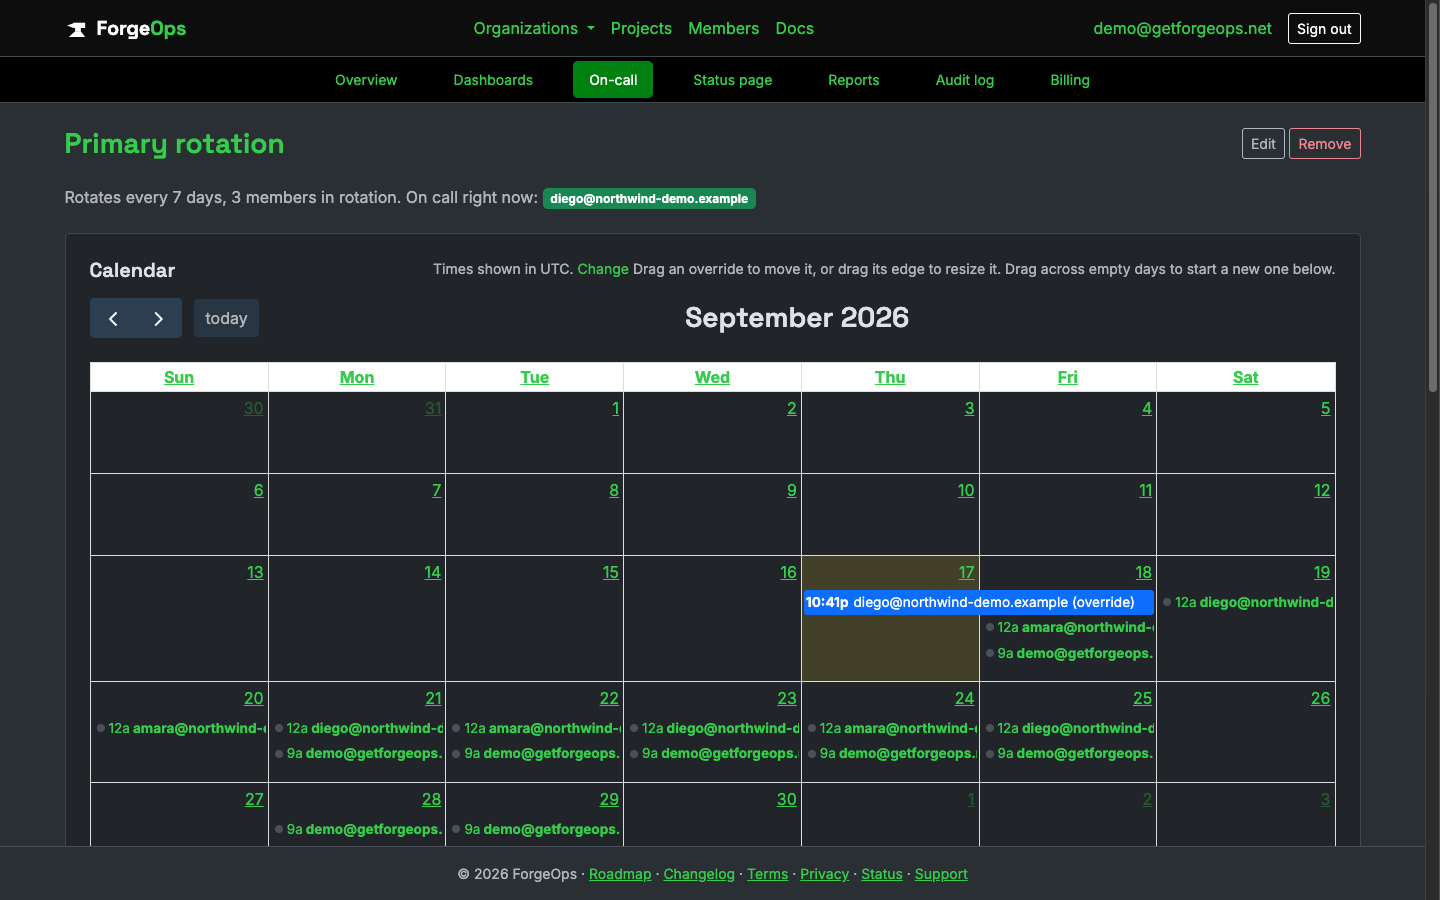This screenshot has height=900, width=1440.
Task: Open the Privacy footer link
Action: (x=824, y=874)
